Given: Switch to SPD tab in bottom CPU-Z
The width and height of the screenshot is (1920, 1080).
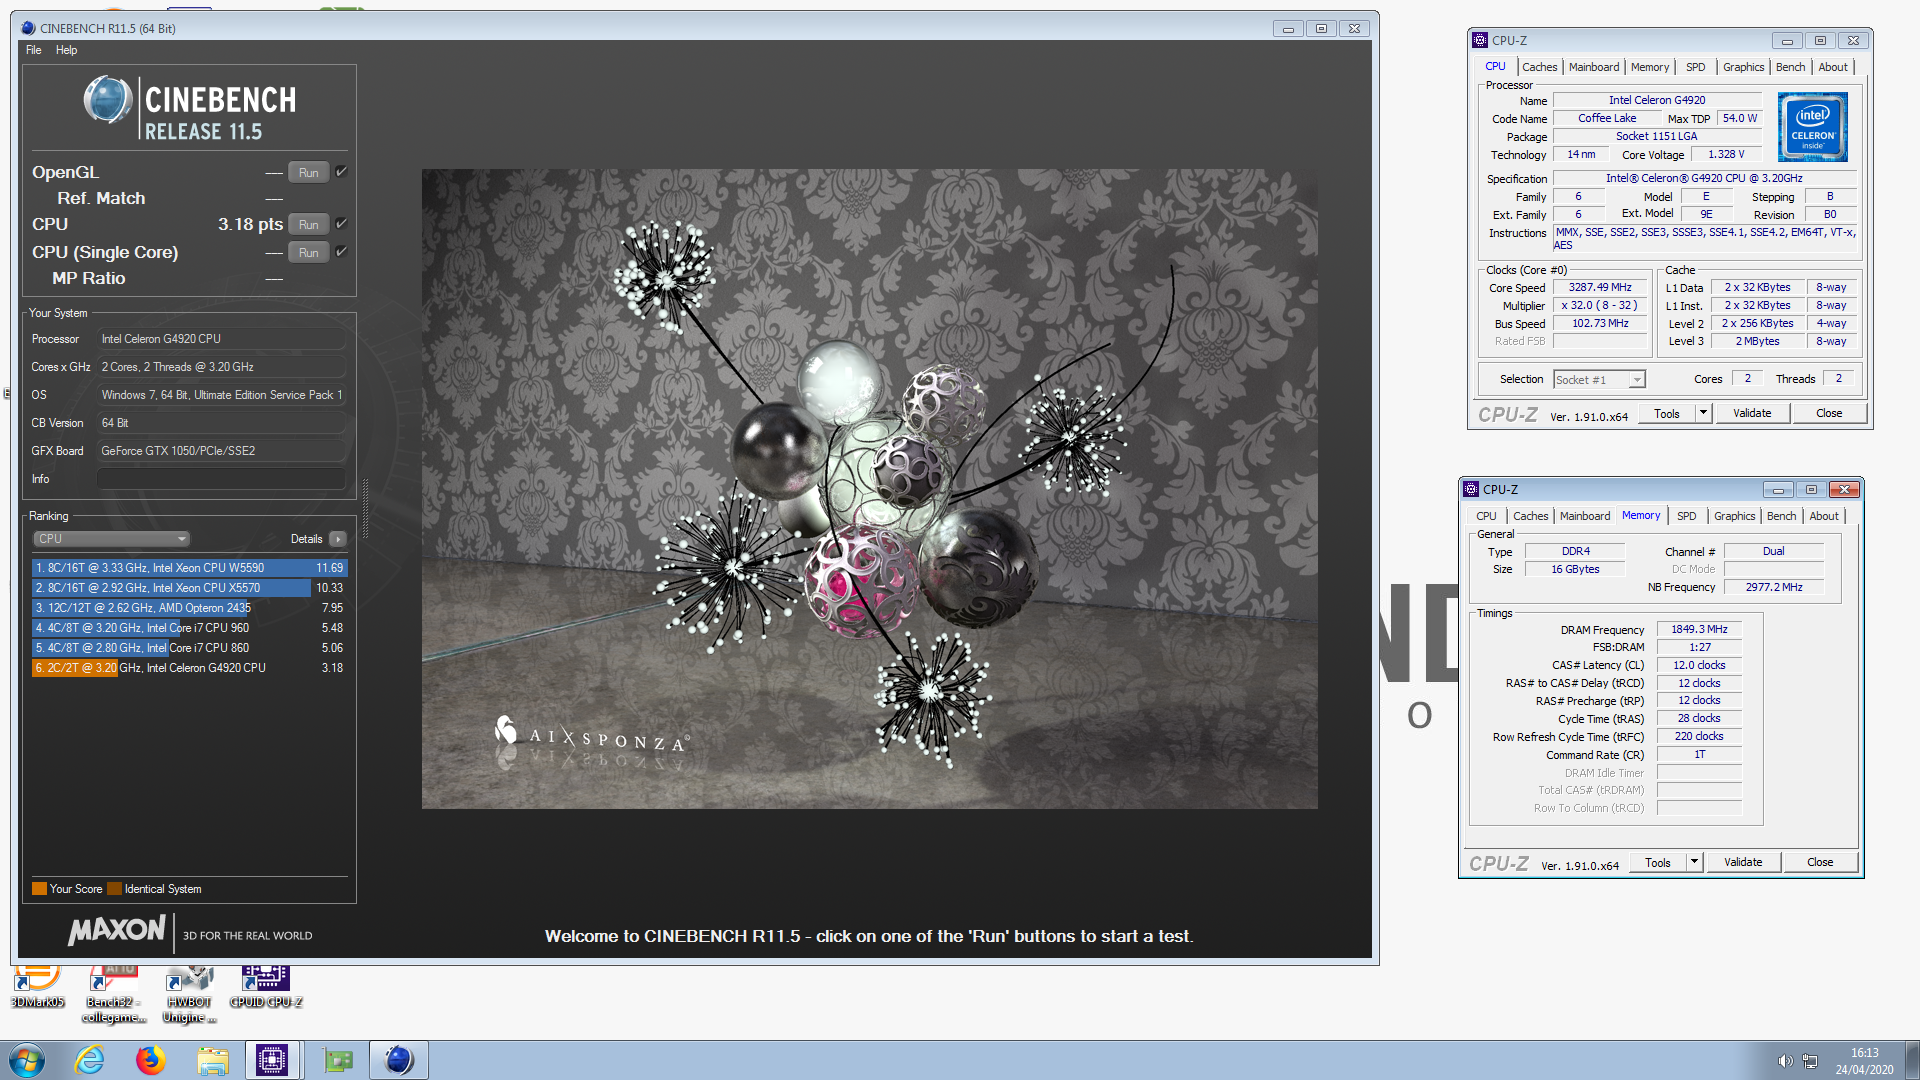Looking at the screenshot, I should pyautogui.click(x=1686, y=516).
